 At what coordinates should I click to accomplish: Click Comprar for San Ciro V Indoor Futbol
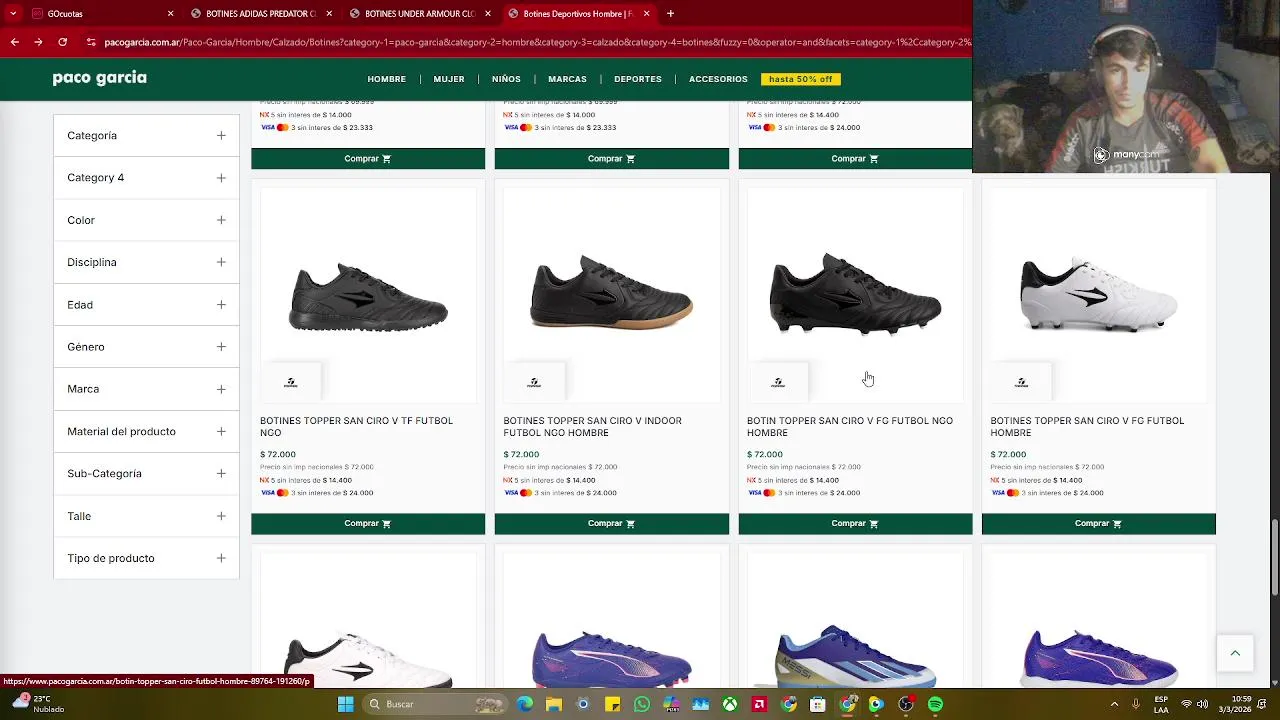click(611, 523)
